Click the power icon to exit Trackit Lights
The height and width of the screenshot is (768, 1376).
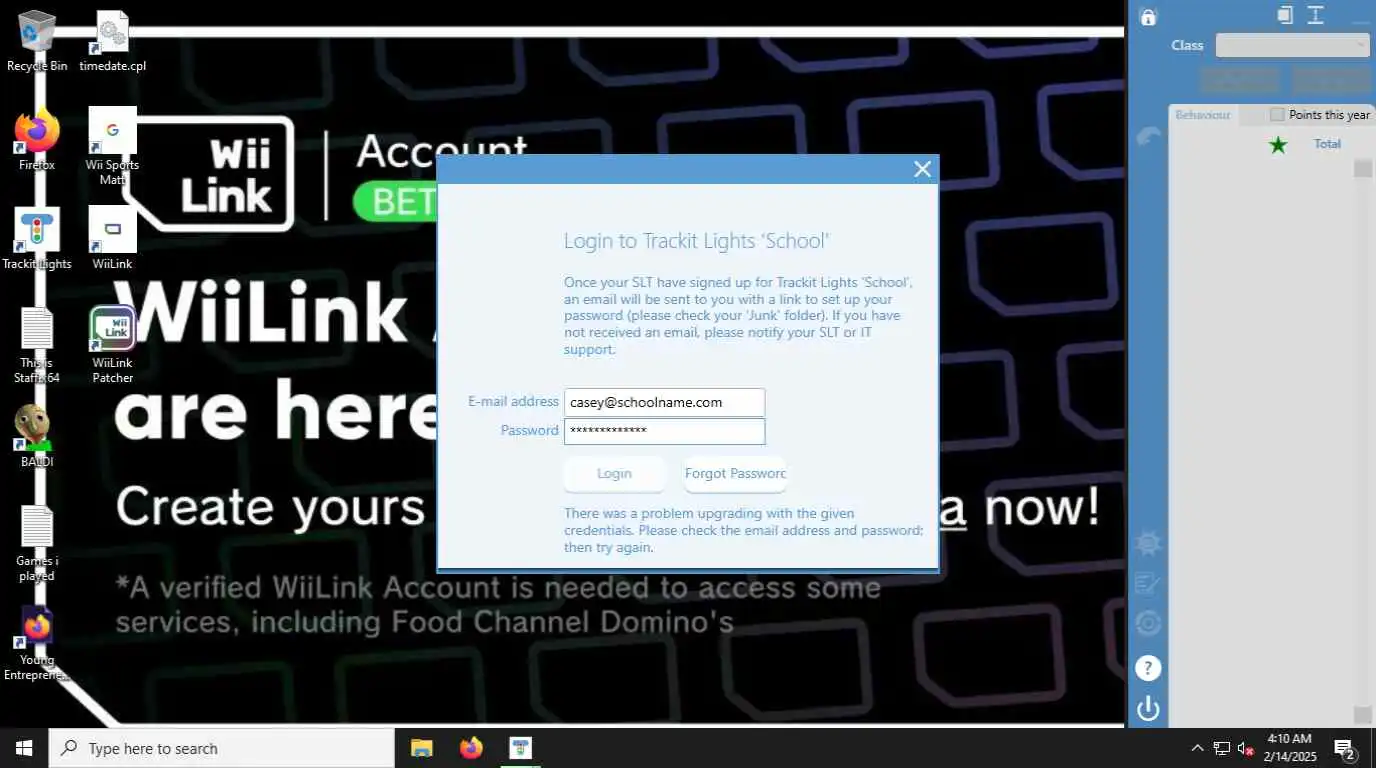click(x=1148, y=709)
